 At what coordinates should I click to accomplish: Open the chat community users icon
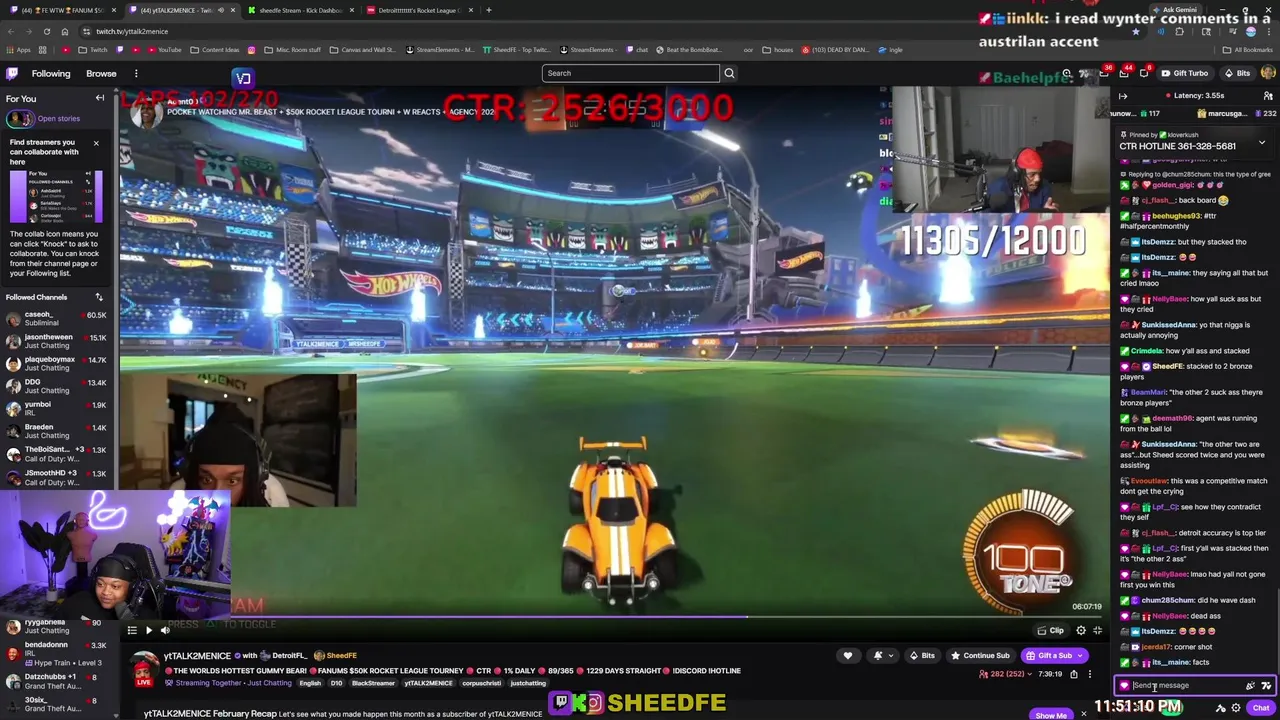point(1268,96)
